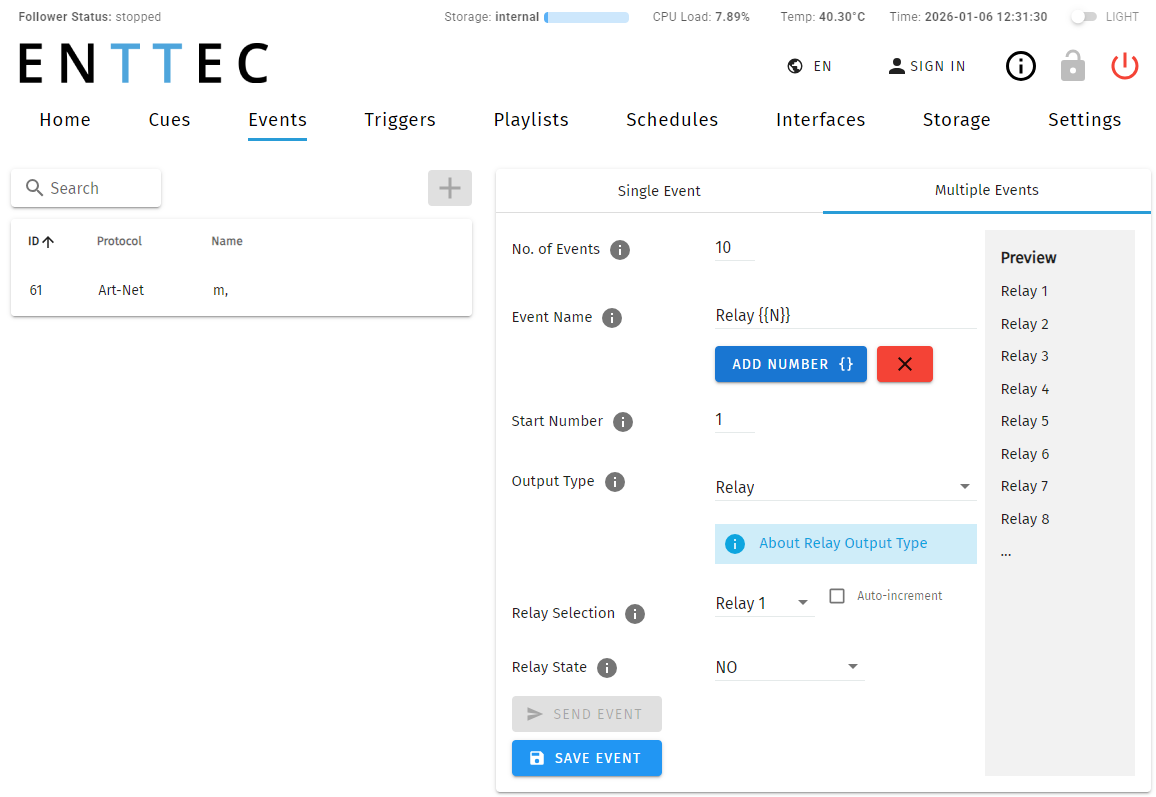Go to the Schedules page
The width and height of the screenshot is (1156, 797).
pyautogui.click(x=672, y=119)
